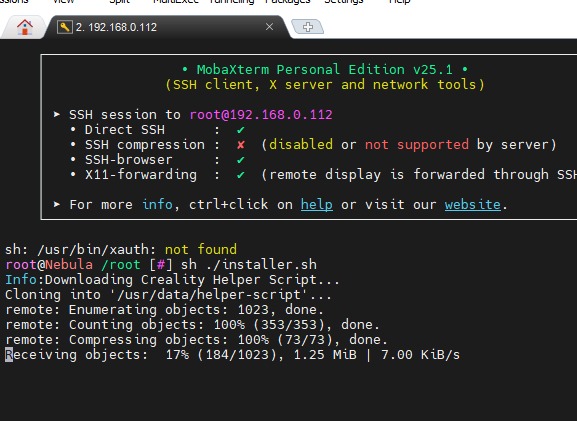The height and width of the screenshot is (421, 577).
Task: Click '(SSH client, X server and network tools)' subtitle
Action: (325, 84)
